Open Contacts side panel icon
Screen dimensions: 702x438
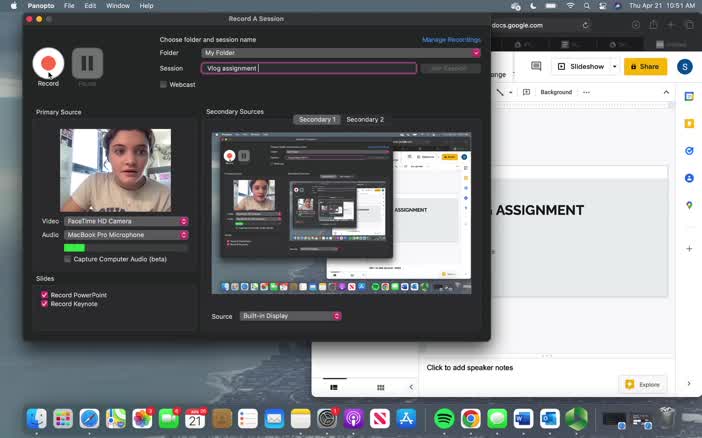[689, 178]
